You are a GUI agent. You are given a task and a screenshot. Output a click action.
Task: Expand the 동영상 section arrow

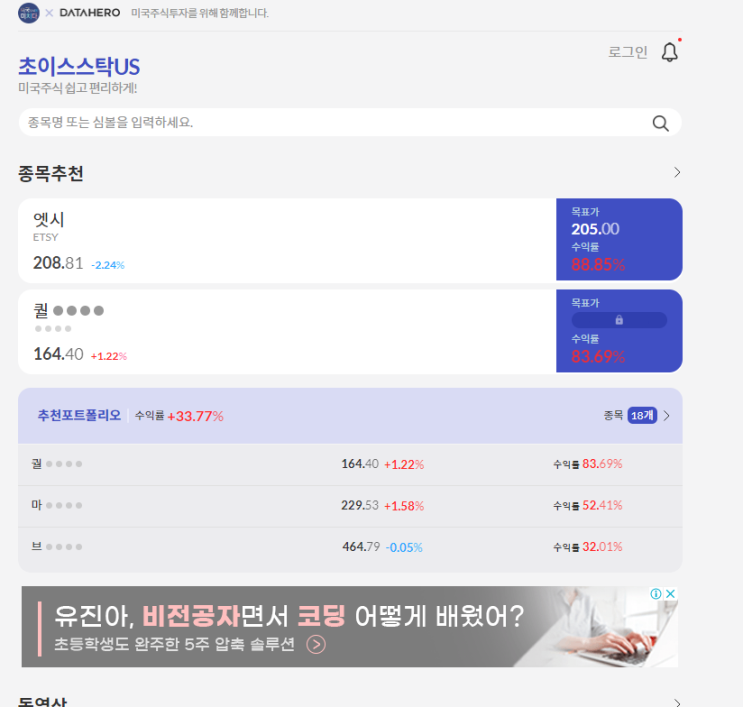pos(677,703)
